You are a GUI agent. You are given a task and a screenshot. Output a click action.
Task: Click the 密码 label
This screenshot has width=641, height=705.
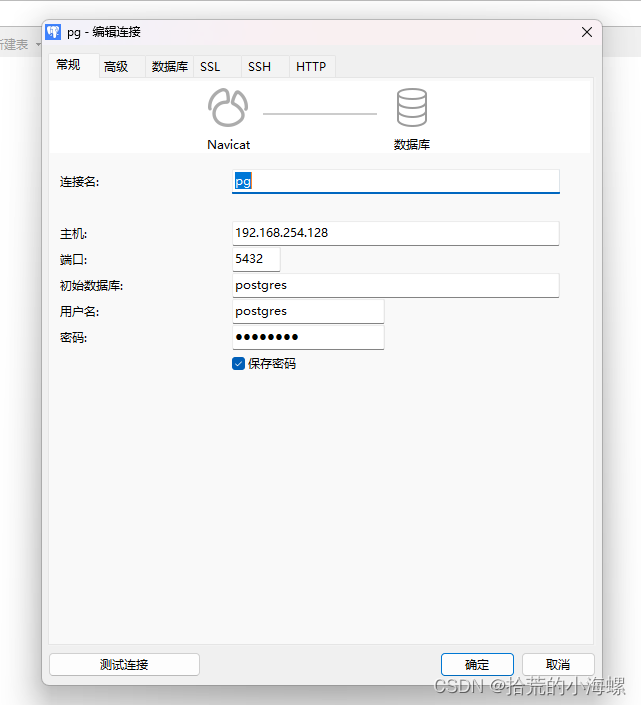[73, 337]
